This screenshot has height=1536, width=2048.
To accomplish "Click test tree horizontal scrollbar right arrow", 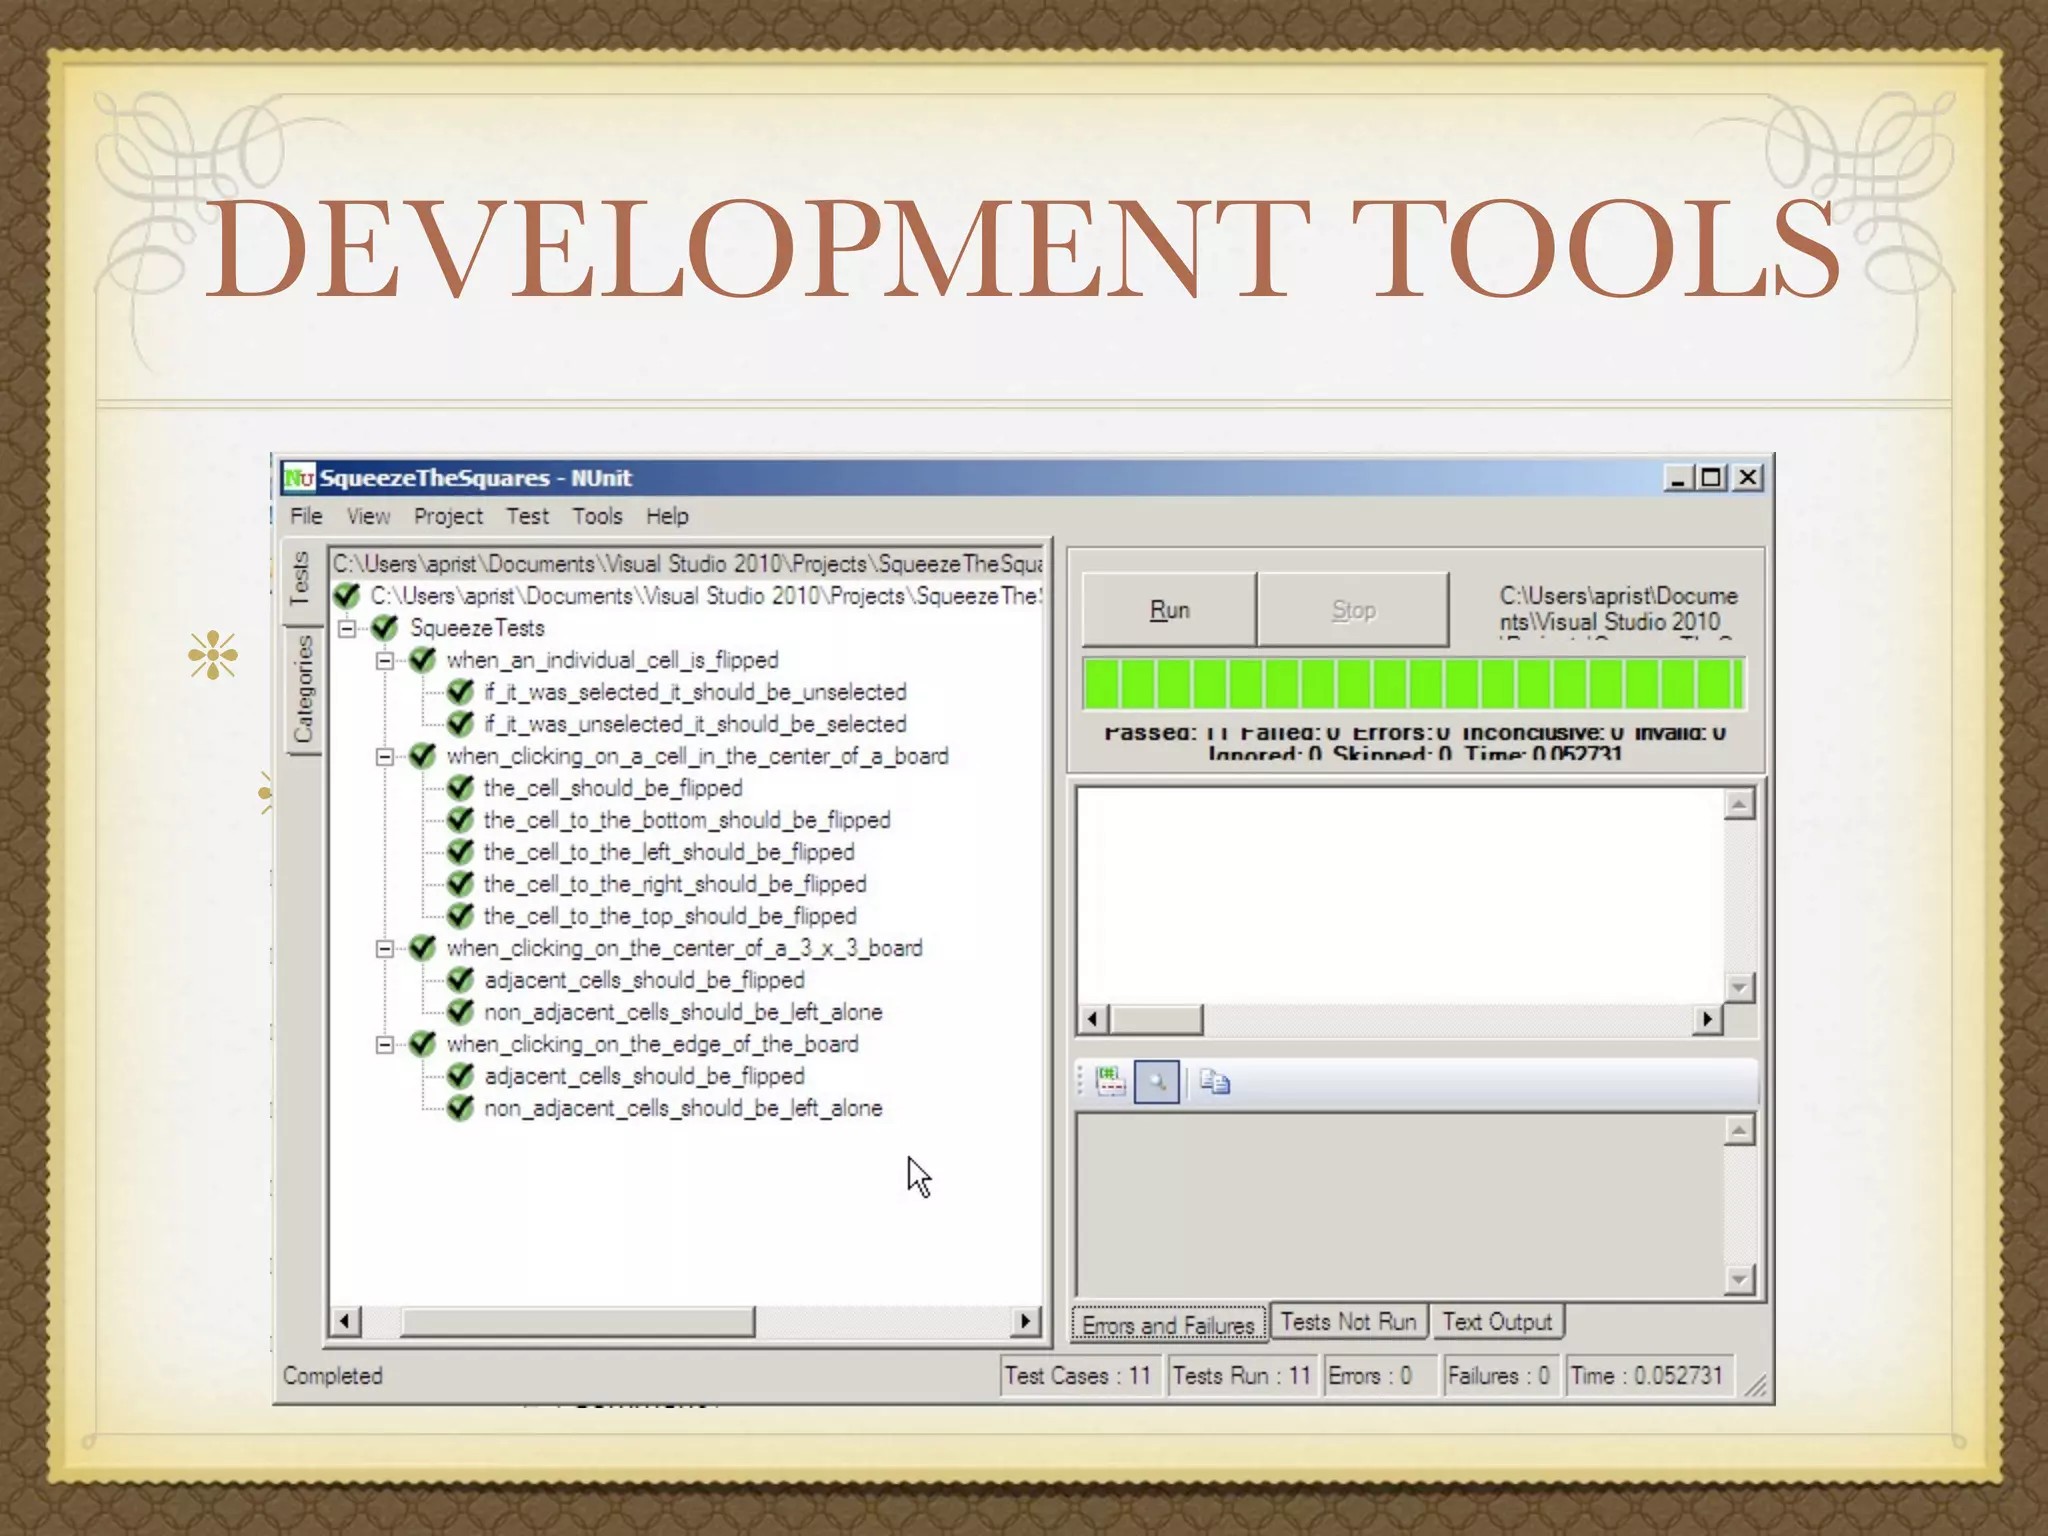I will 1025,1321.
